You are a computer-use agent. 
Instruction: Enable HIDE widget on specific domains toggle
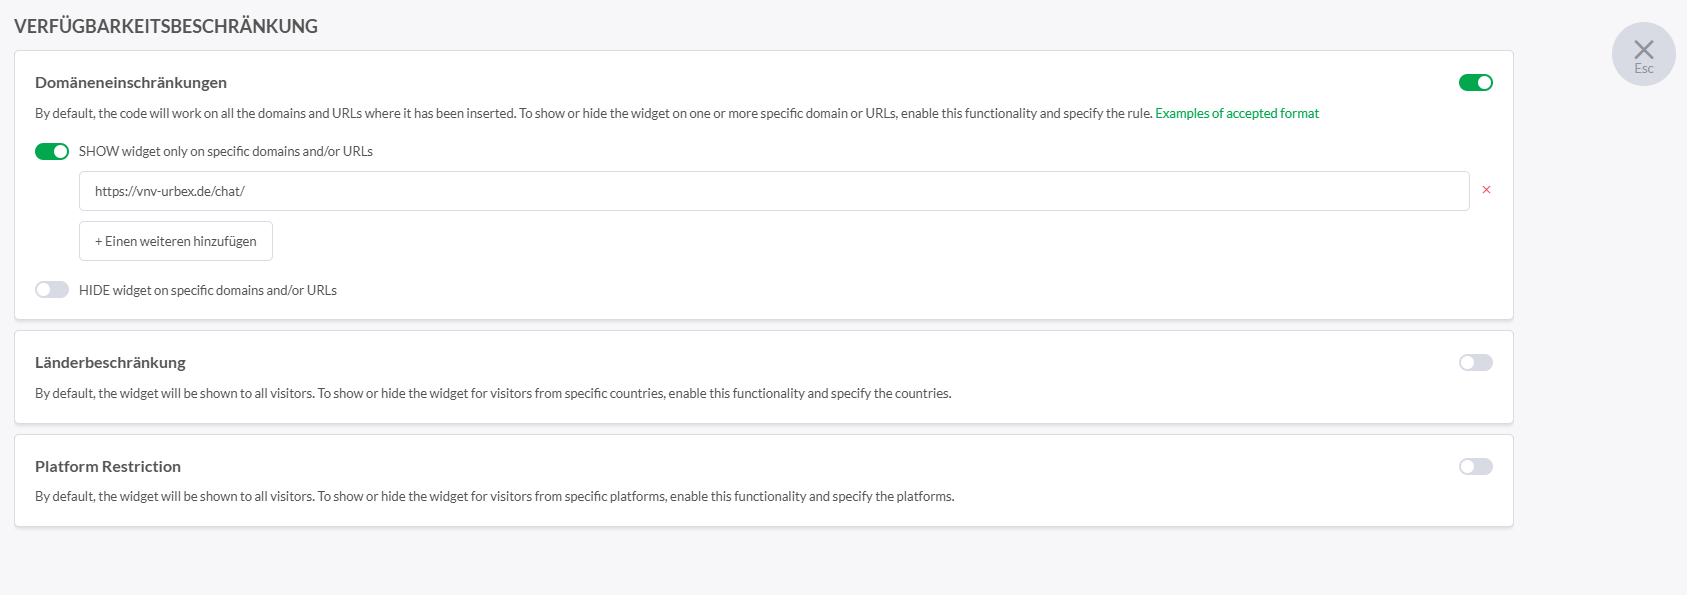(x=52, y=290)
